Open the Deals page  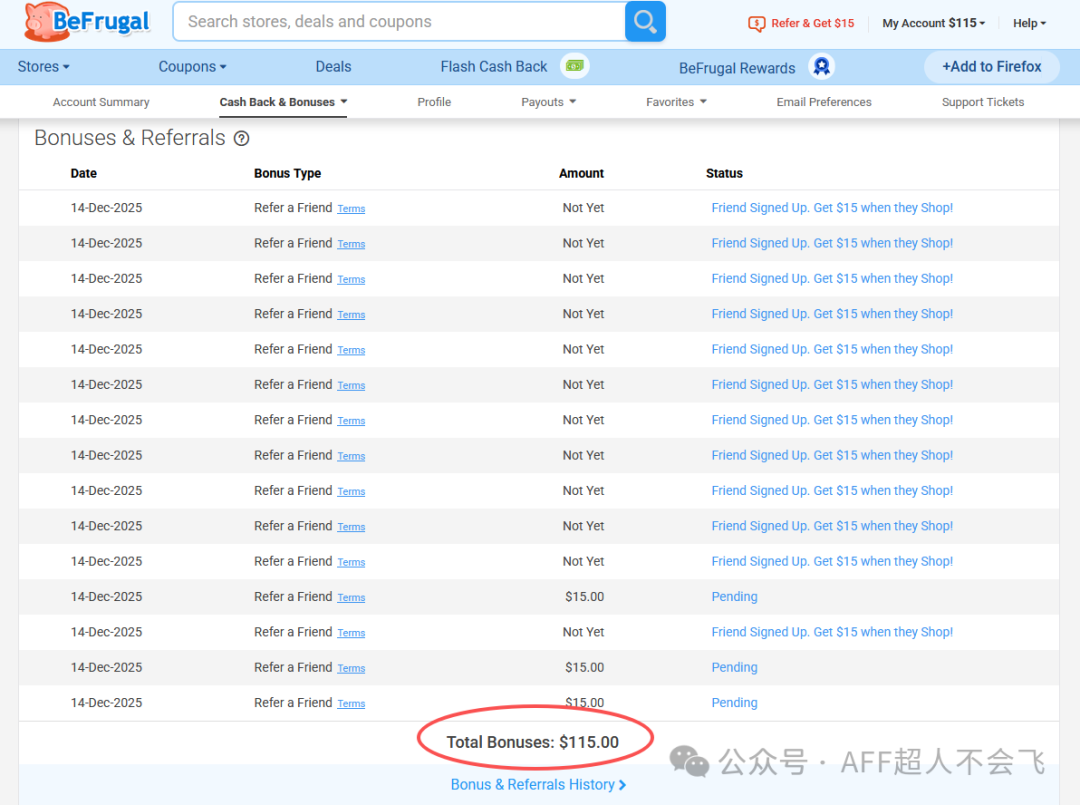click(x=333, y=67)
